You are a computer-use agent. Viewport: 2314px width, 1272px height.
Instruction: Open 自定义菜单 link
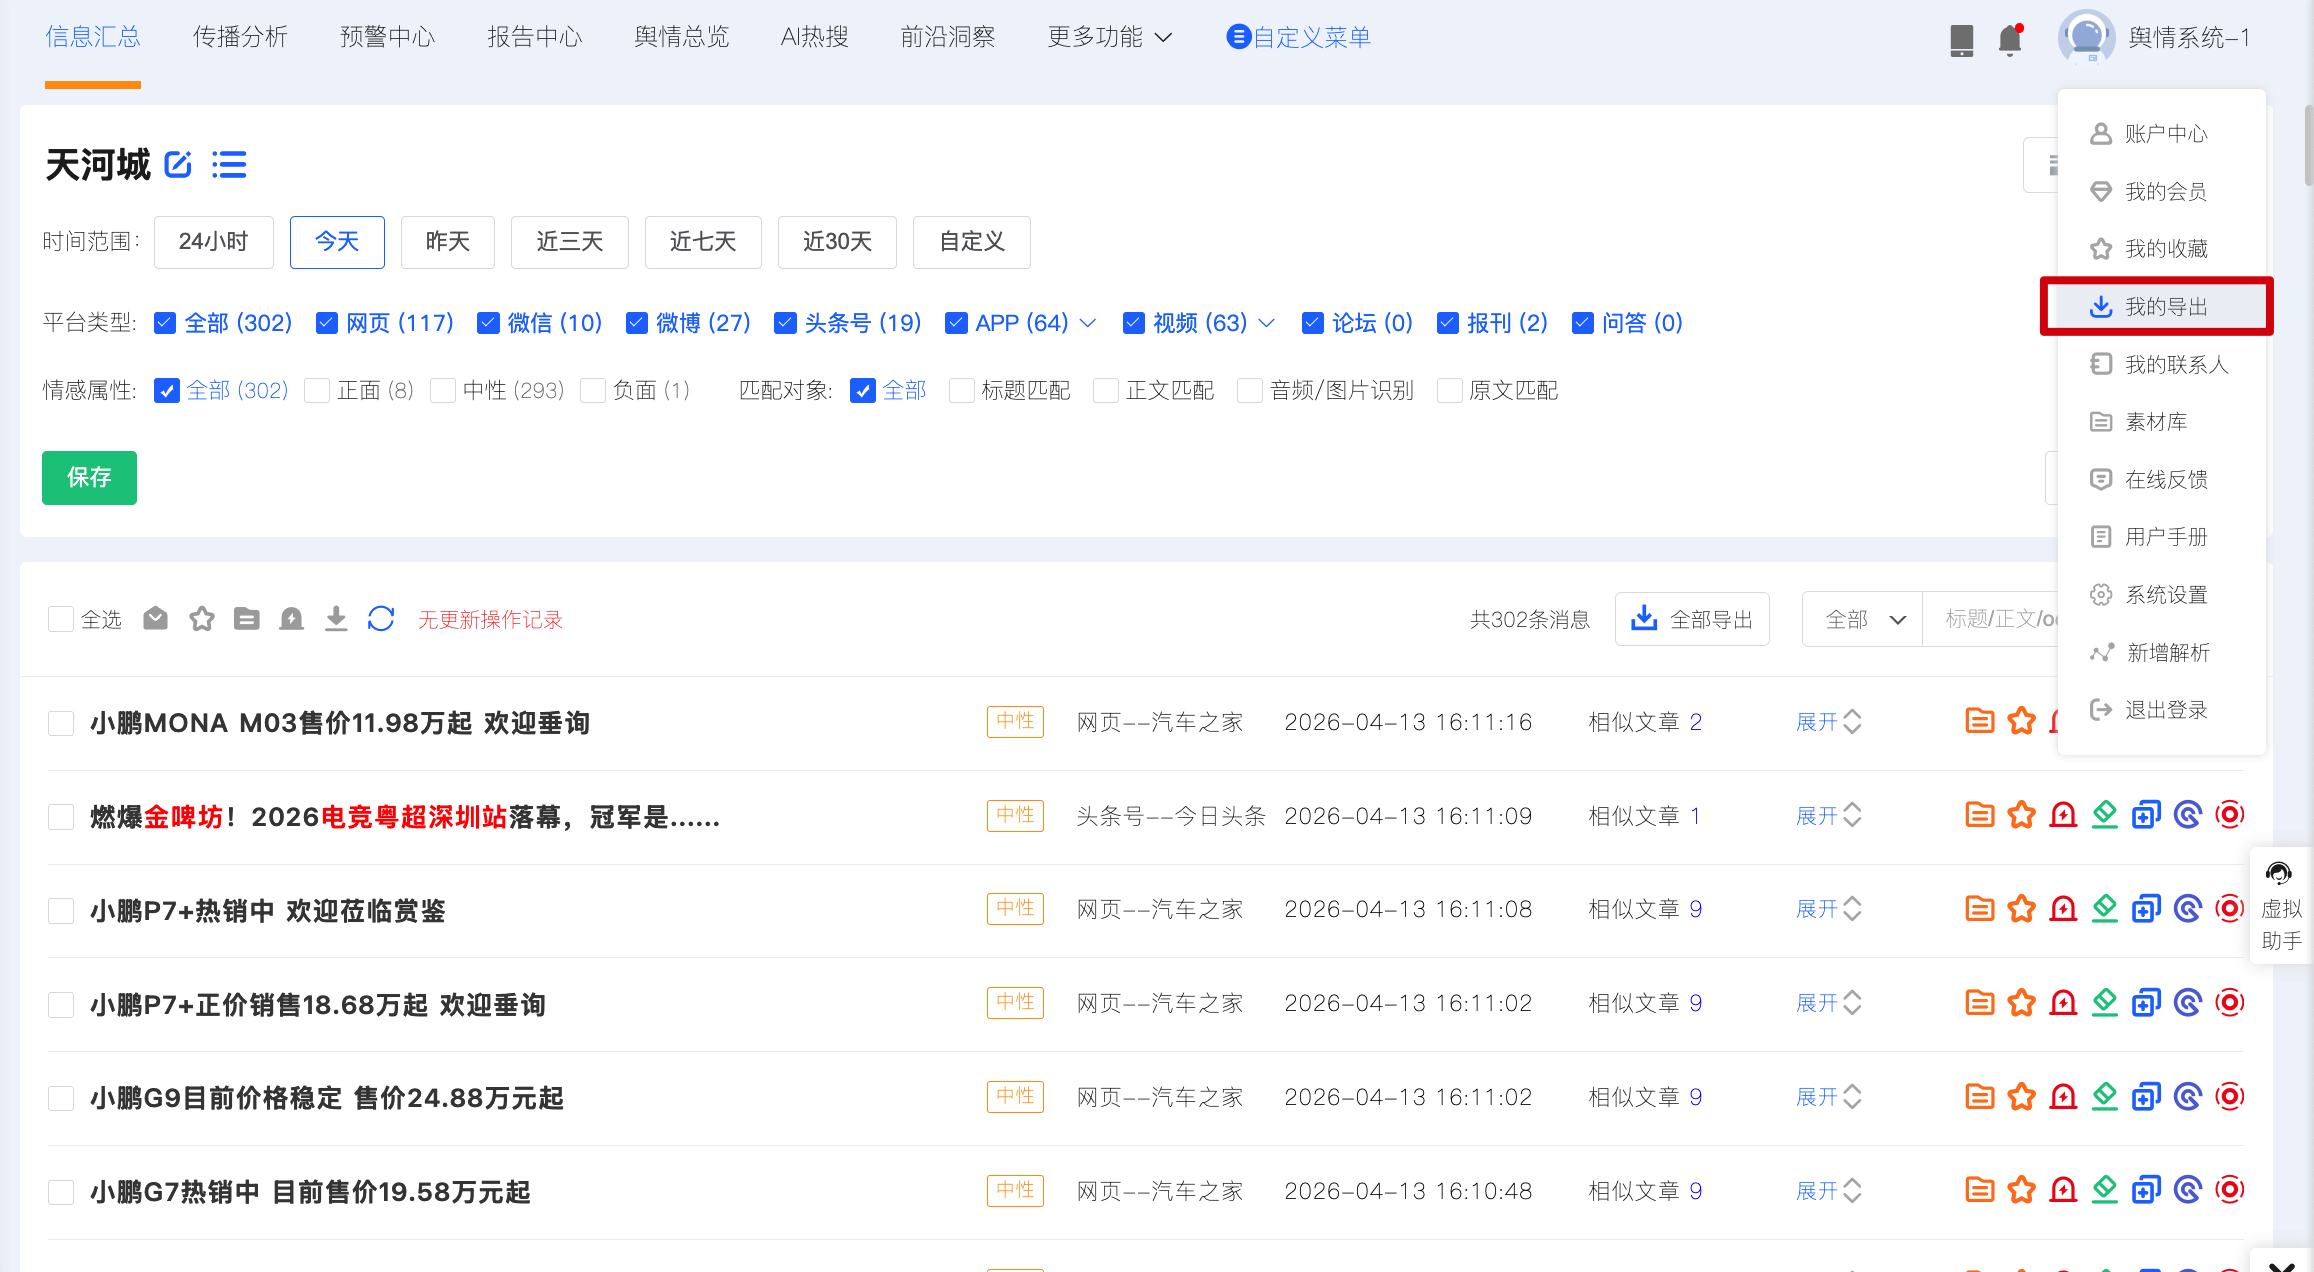tap(1298, 37)
